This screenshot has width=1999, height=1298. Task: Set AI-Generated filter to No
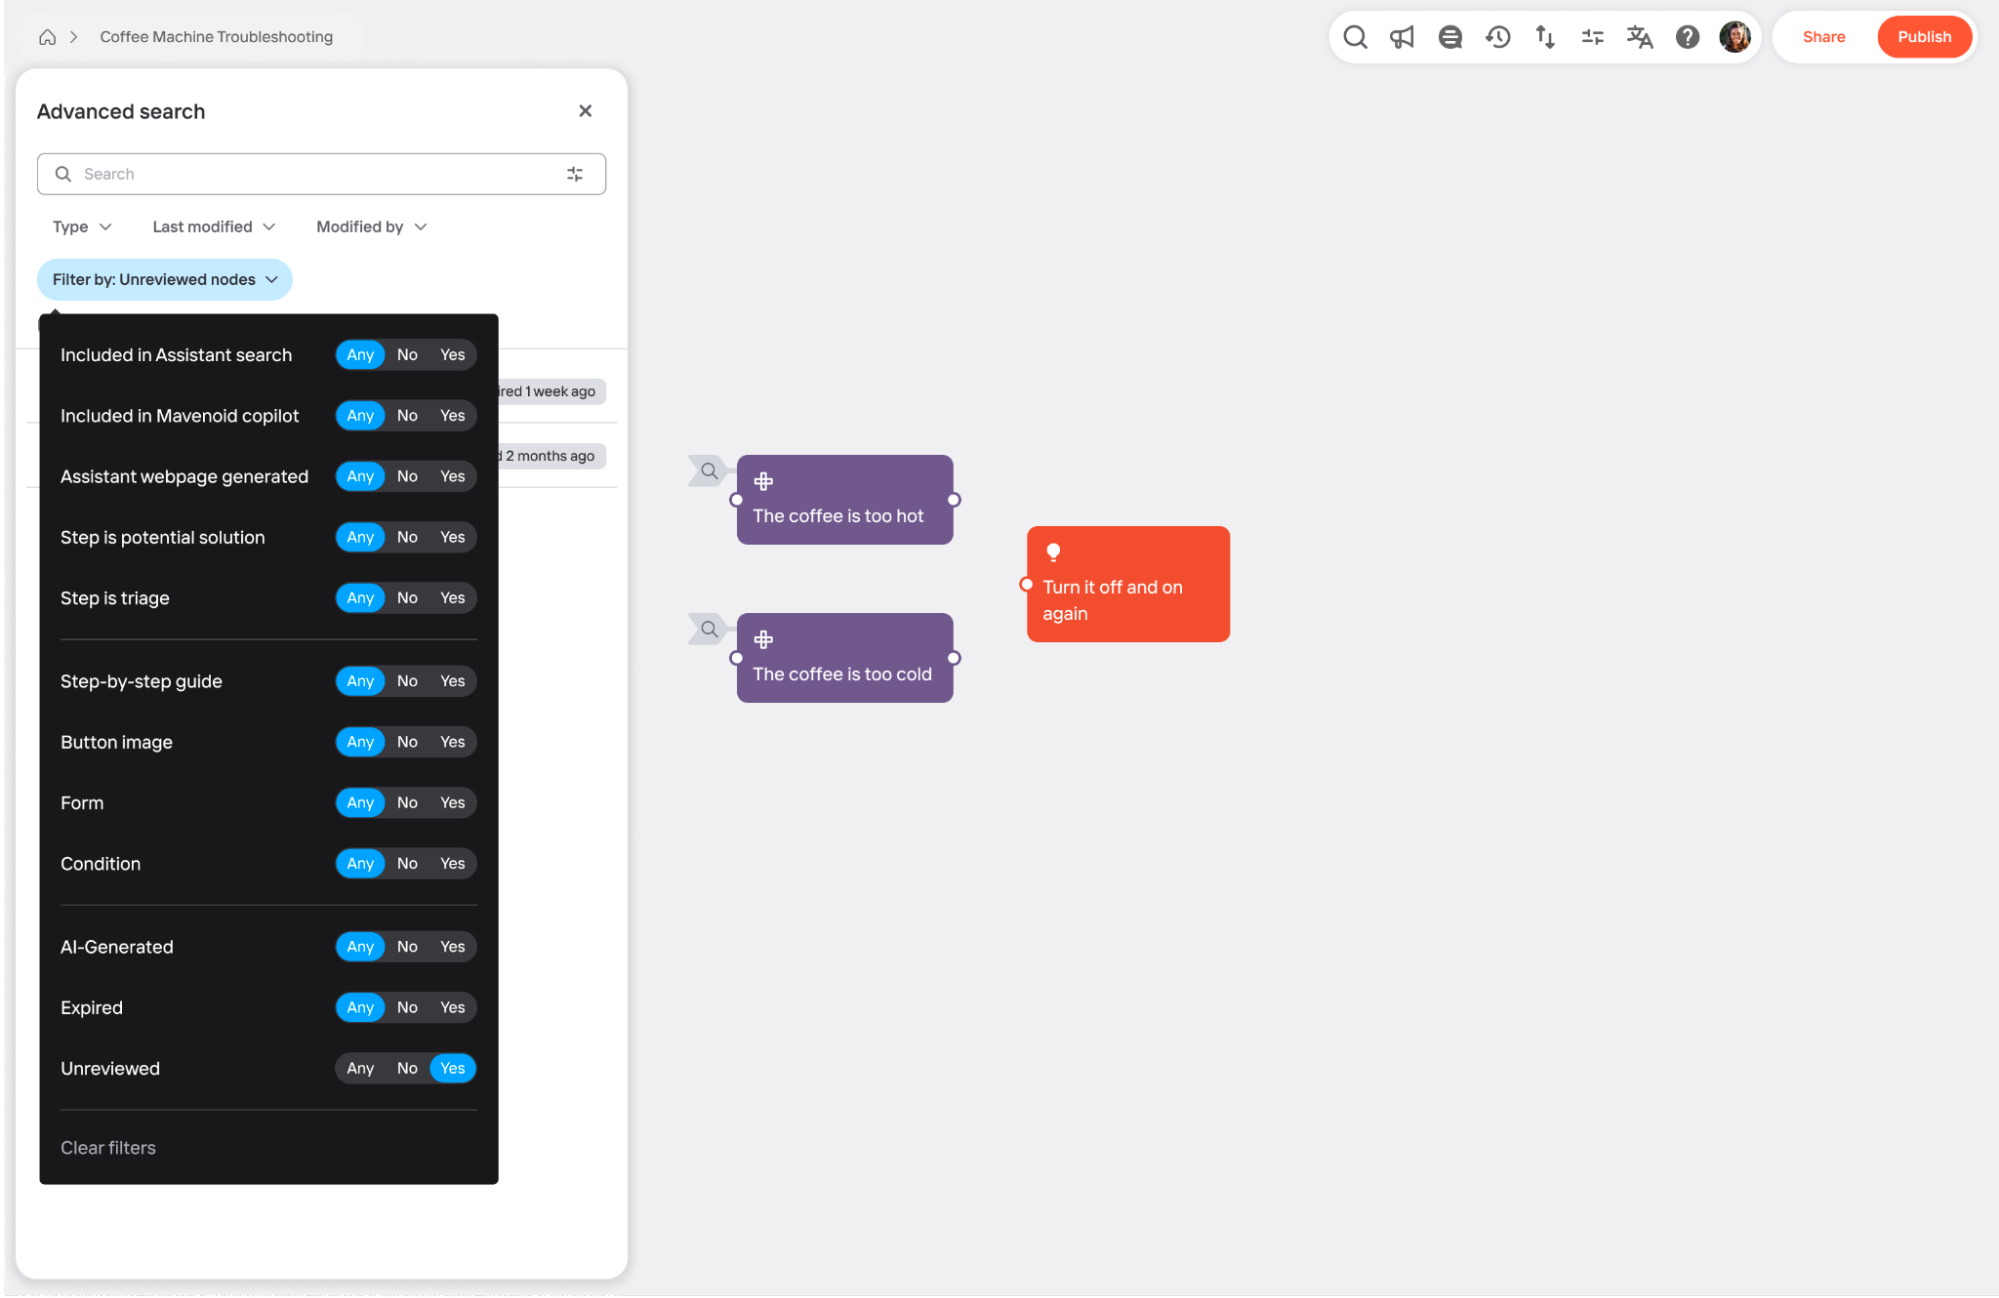[x=407, y=947]
